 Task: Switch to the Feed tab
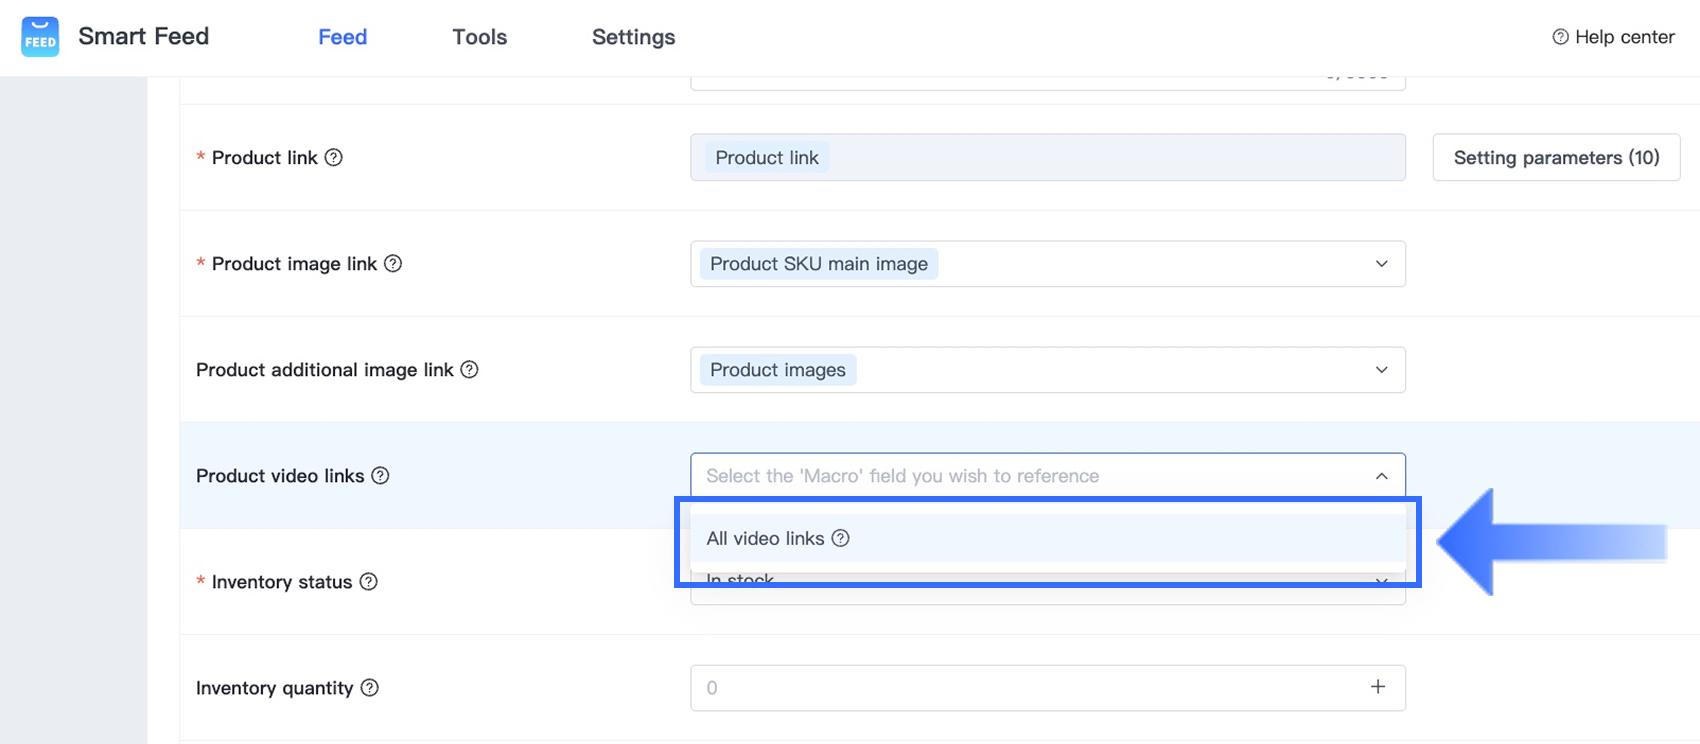[342, 37]
